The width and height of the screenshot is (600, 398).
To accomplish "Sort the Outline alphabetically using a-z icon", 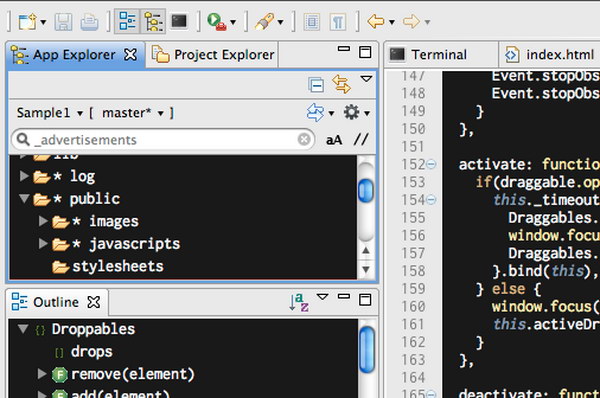I will coord(299,302).
